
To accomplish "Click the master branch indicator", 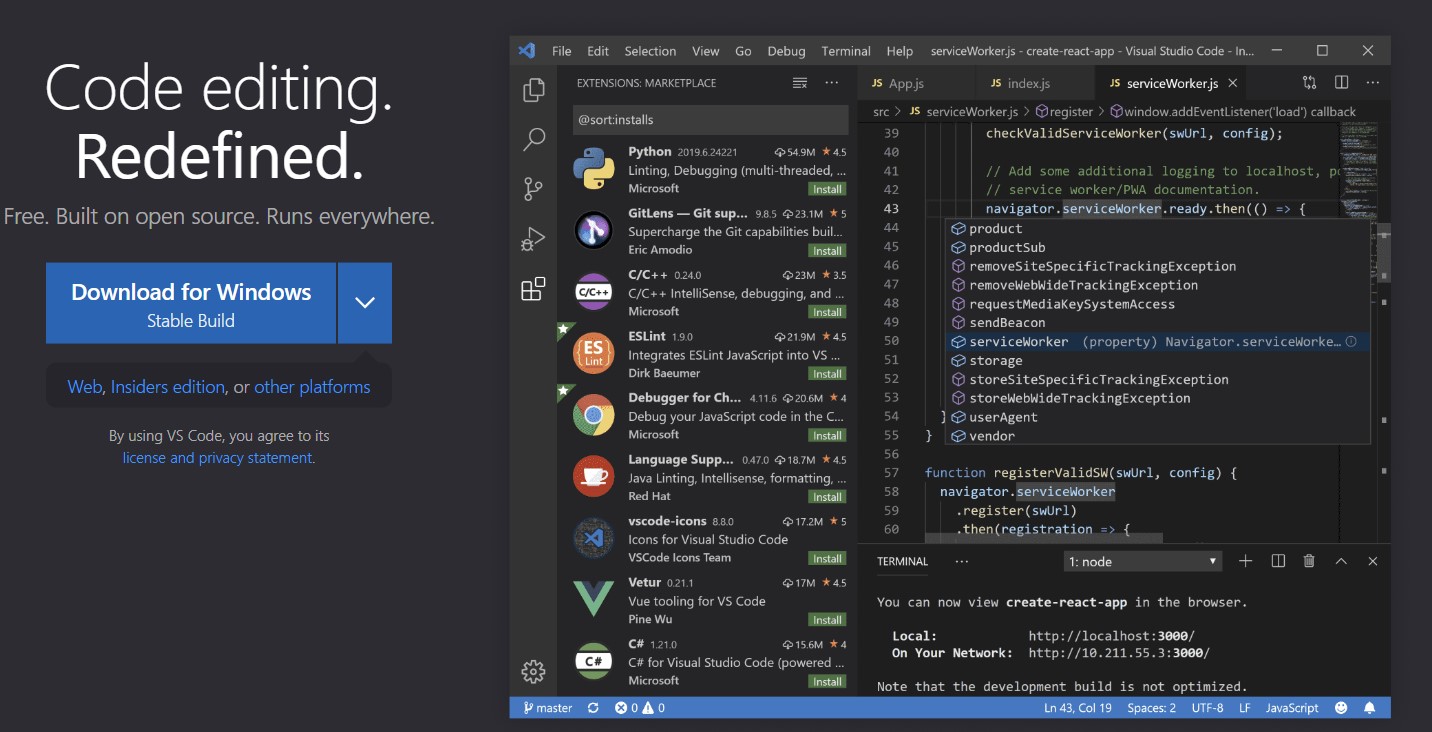I will coord(548,708).
